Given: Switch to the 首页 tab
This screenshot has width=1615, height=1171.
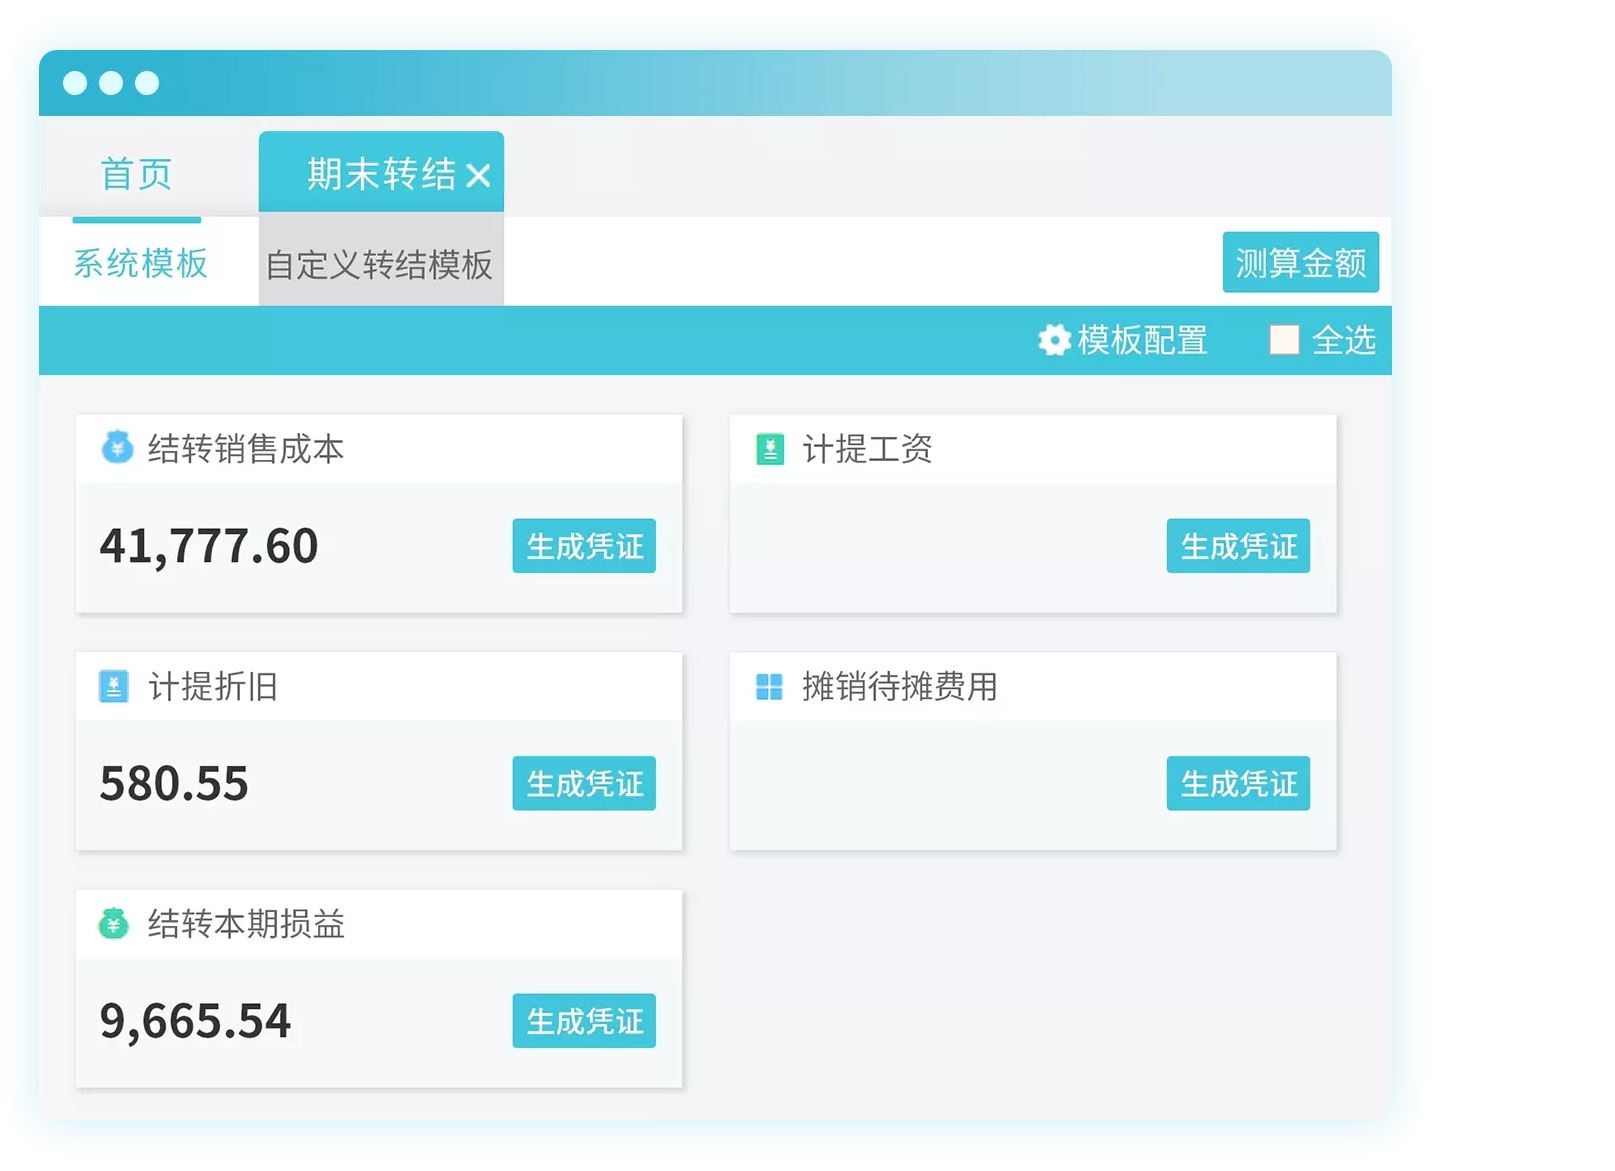Looking at the screenshot, I should point(136,174).
